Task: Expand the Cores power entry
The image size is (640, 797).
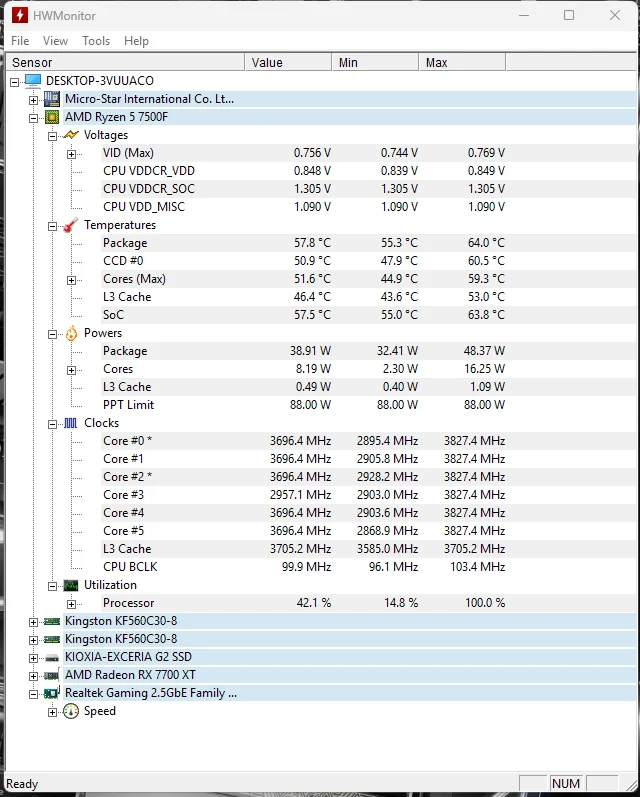Action: pos(72,370)
